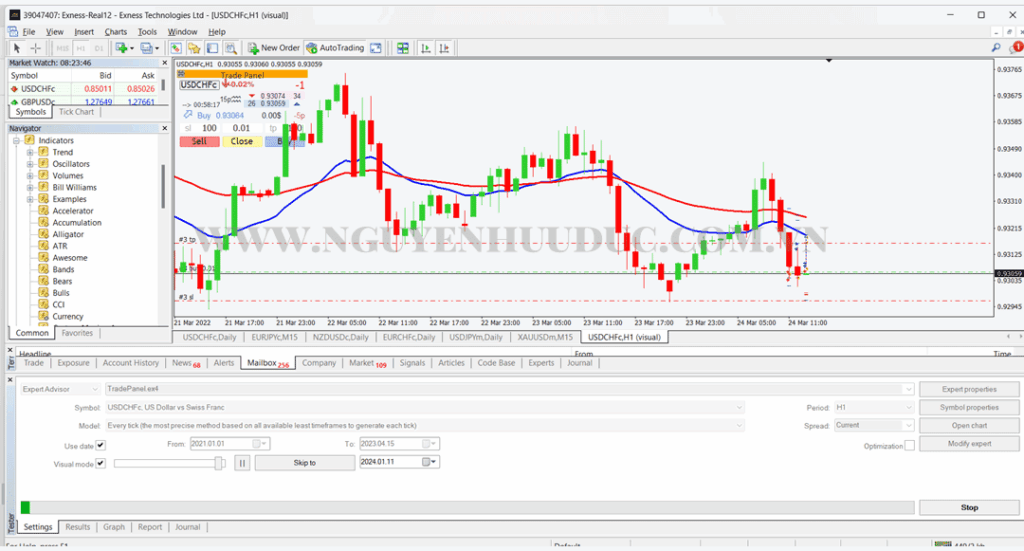Toggle chart auto scroll icon
Screen dimensions: 1024x551
pyautogui.click(x=426, y=48)
